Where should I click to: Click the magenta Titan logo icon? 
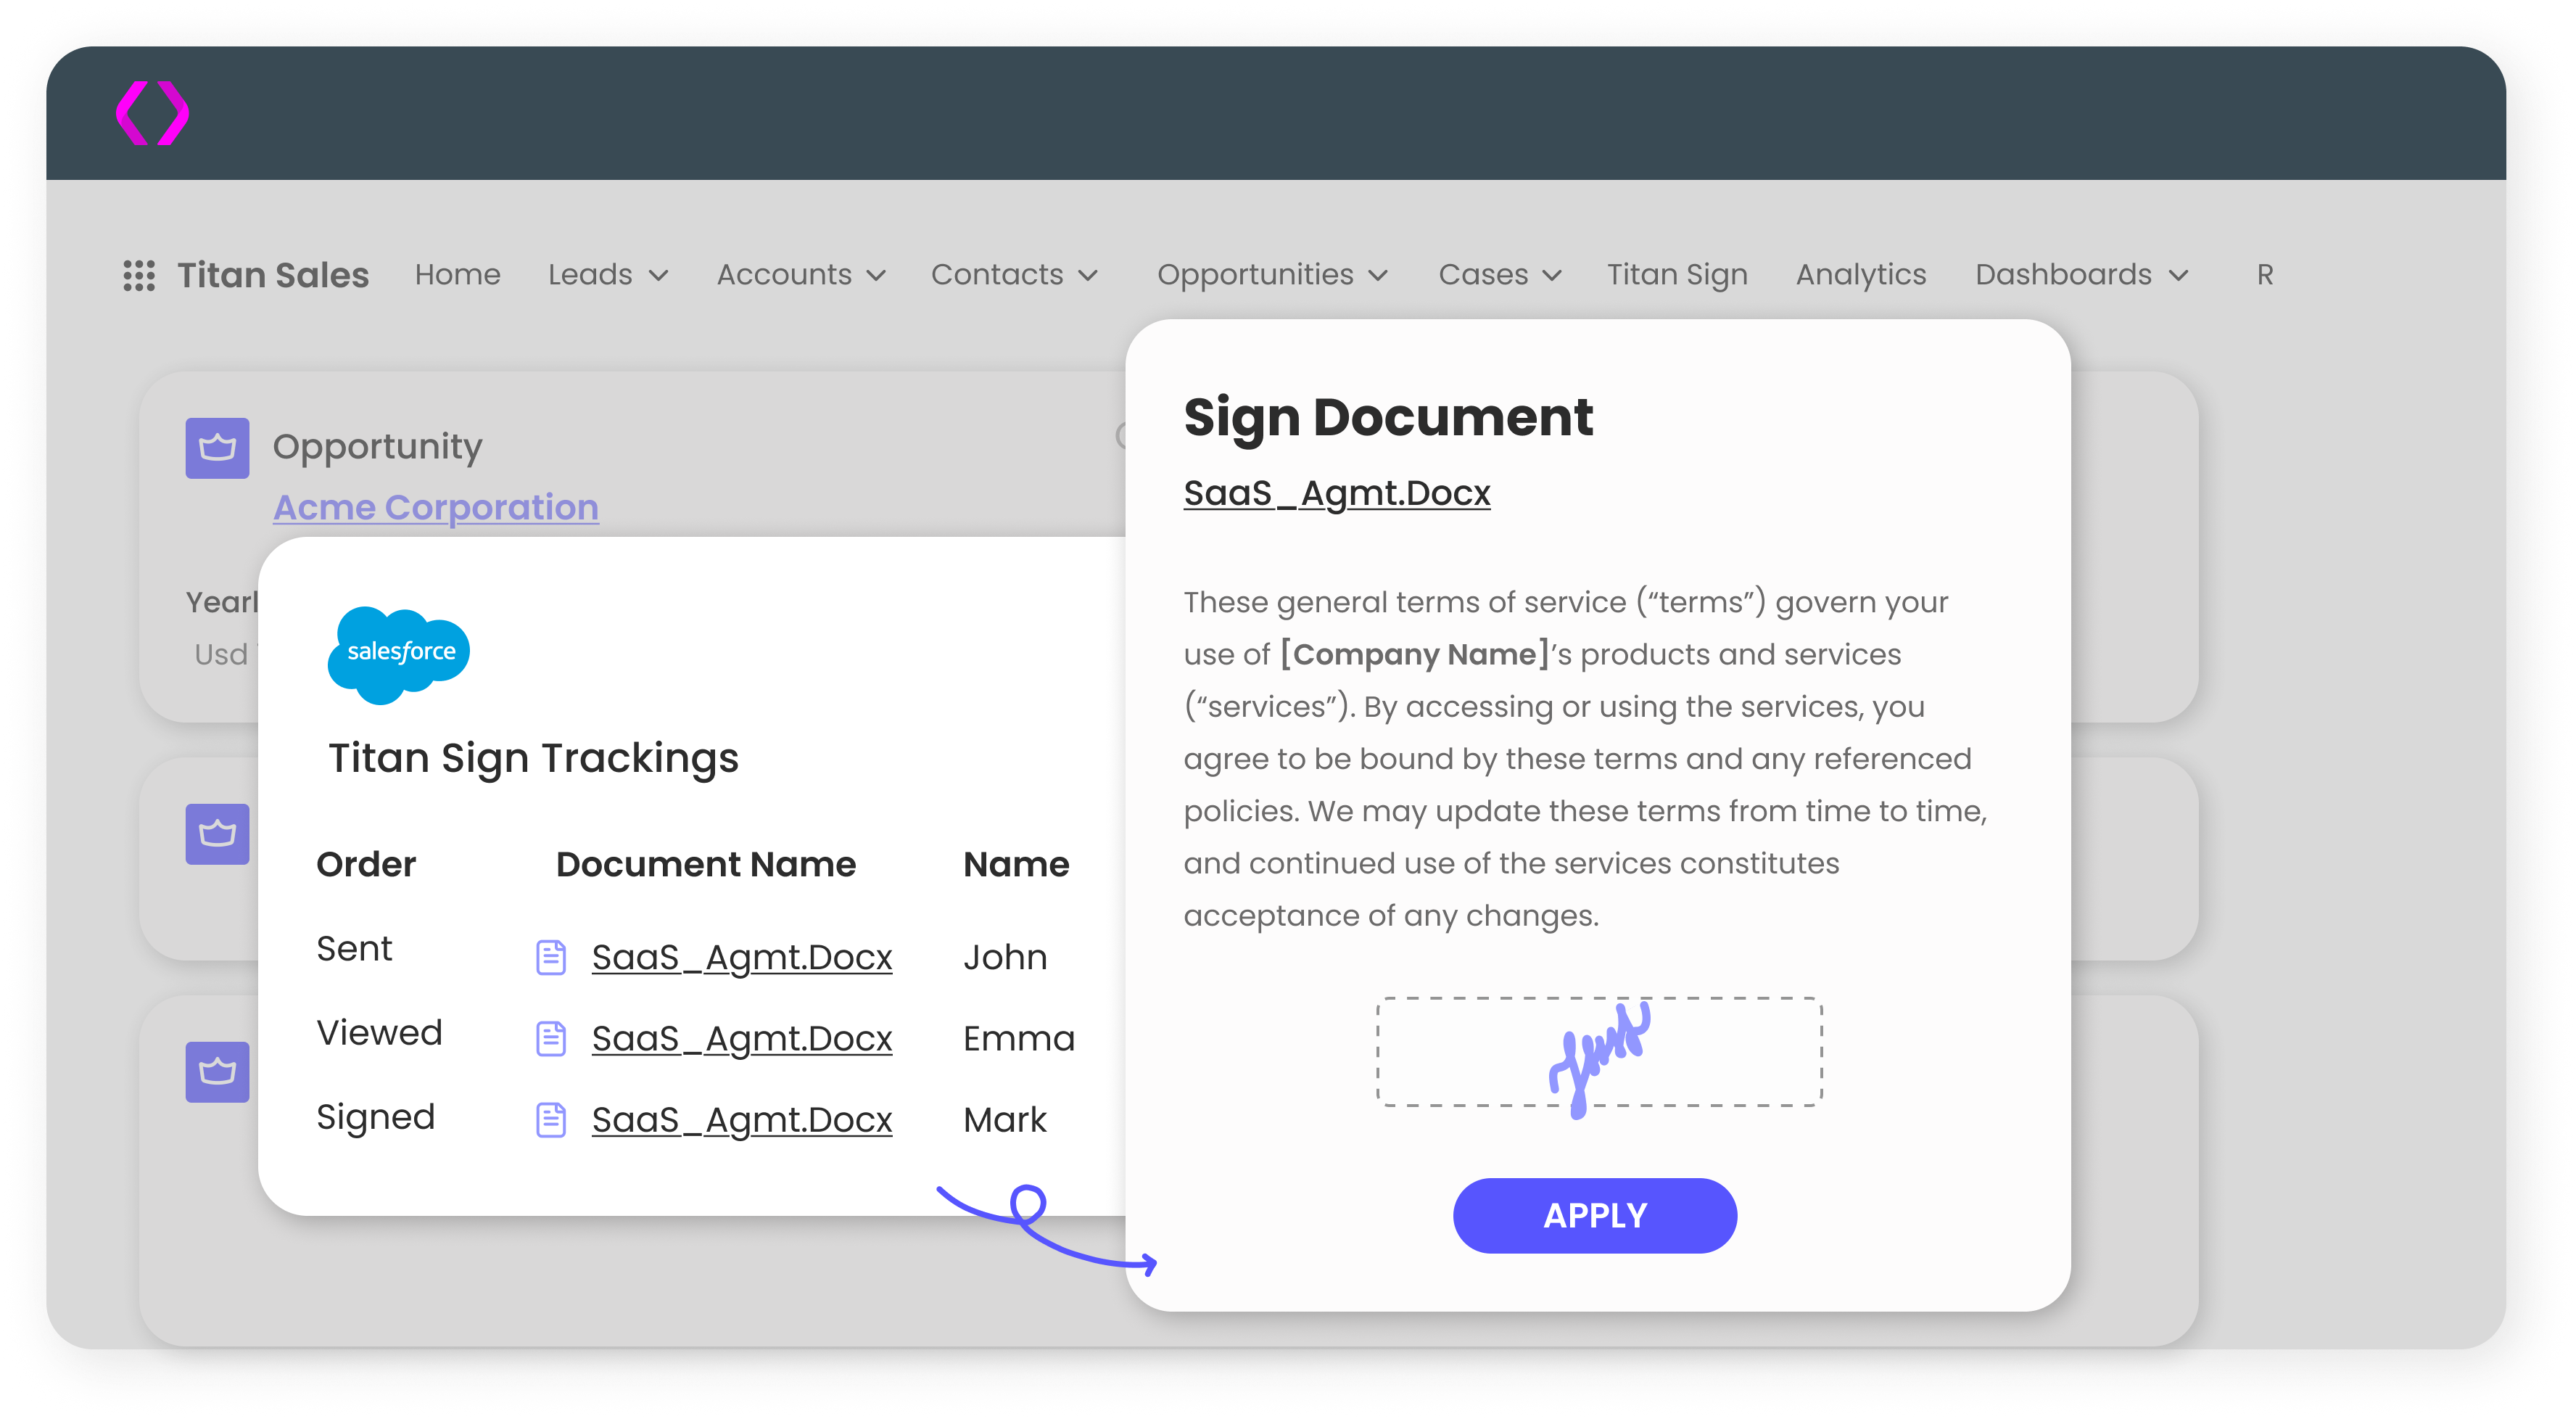[152, 113]
